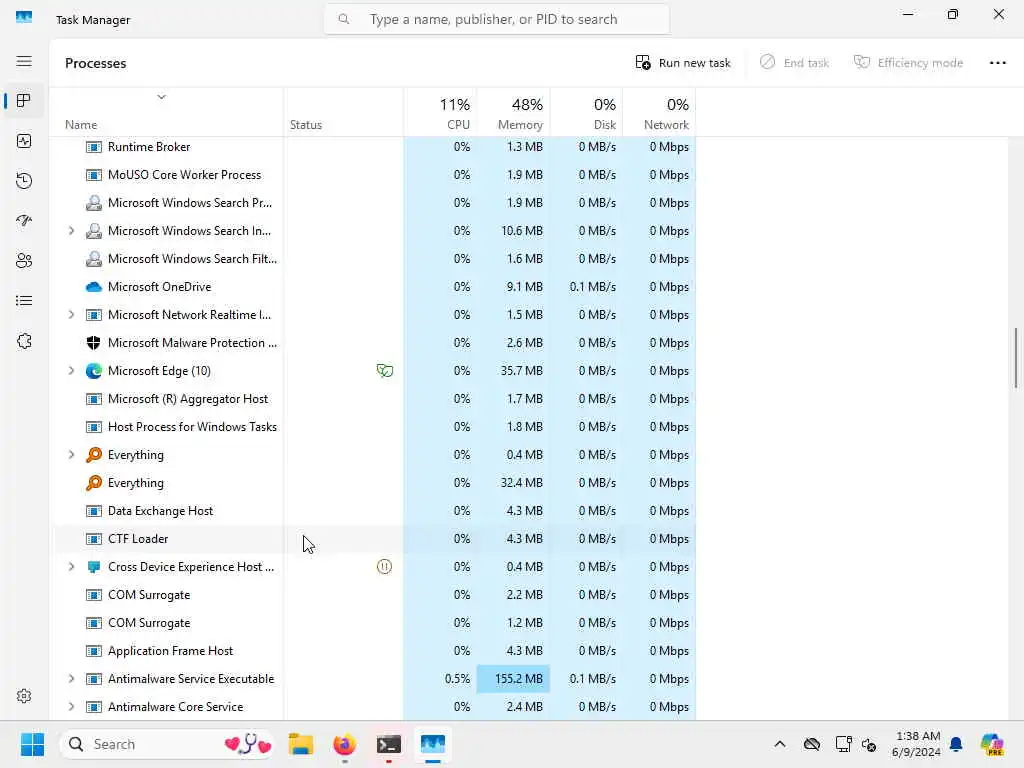Image resolution: width=1024 pixels, height=768 pixels.
Task: Open the Users page sidebar icon
Action: (24, 261)
